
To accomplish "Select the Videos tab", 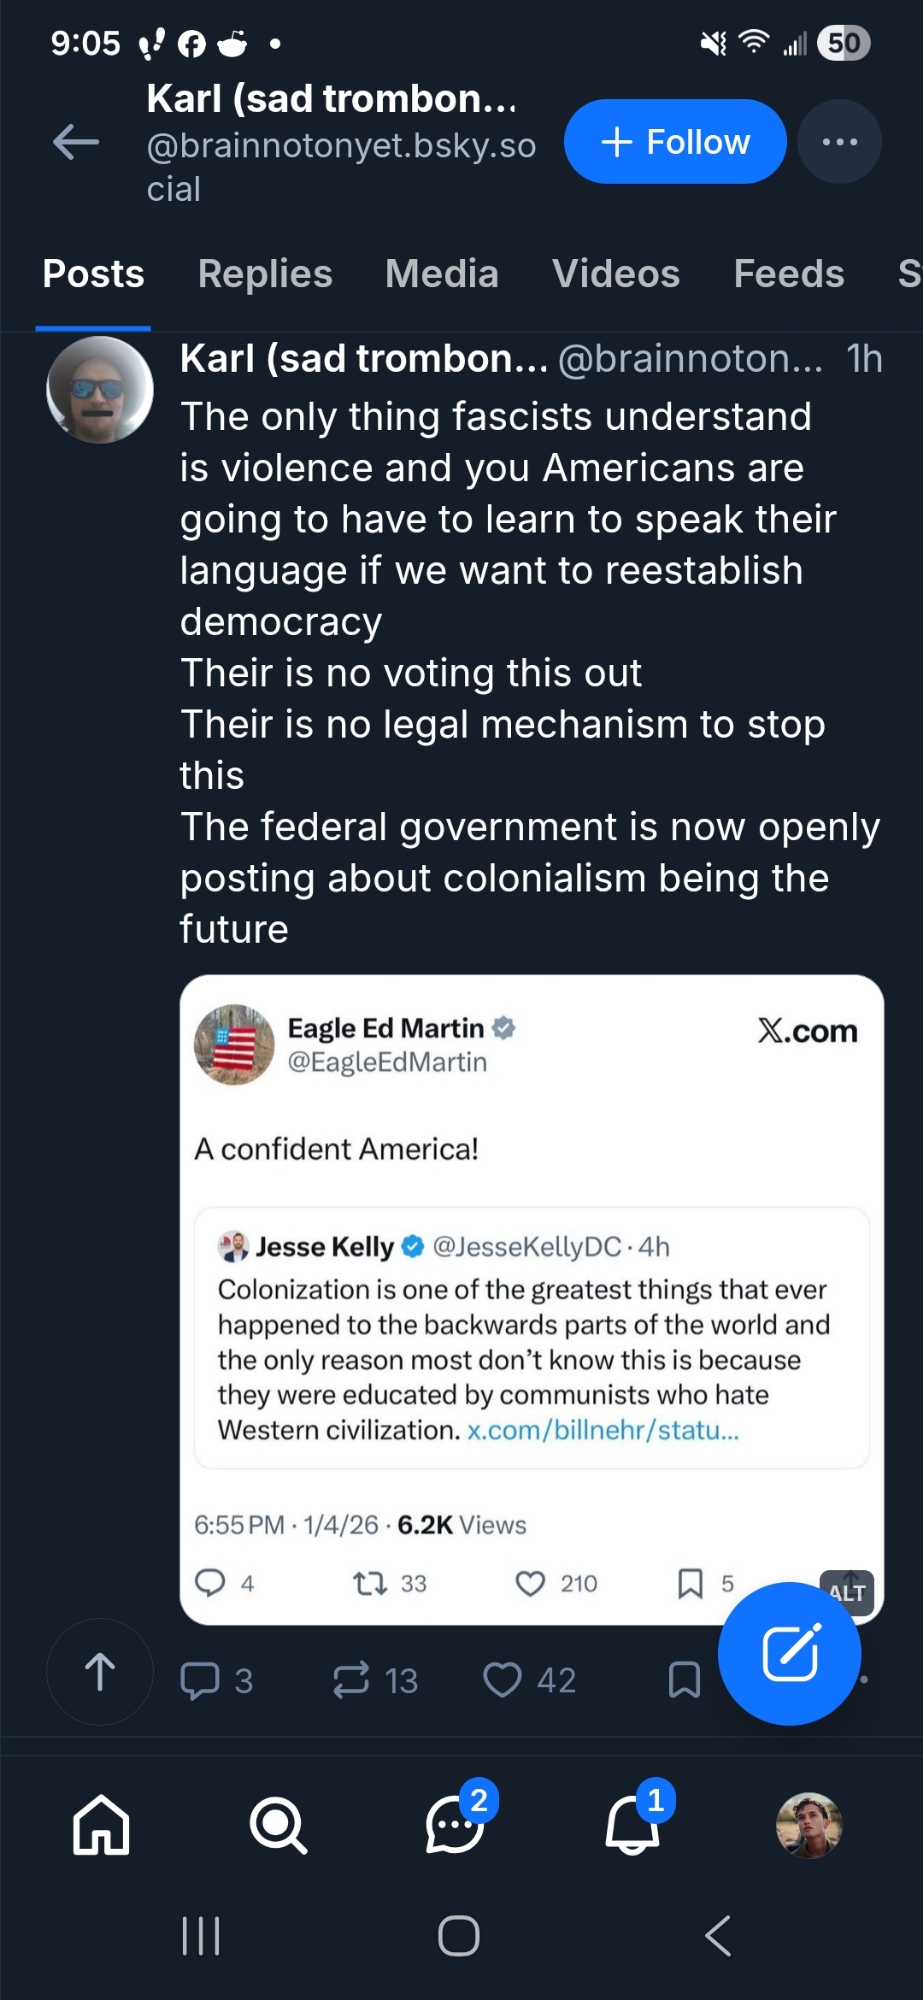I will 616,274.
